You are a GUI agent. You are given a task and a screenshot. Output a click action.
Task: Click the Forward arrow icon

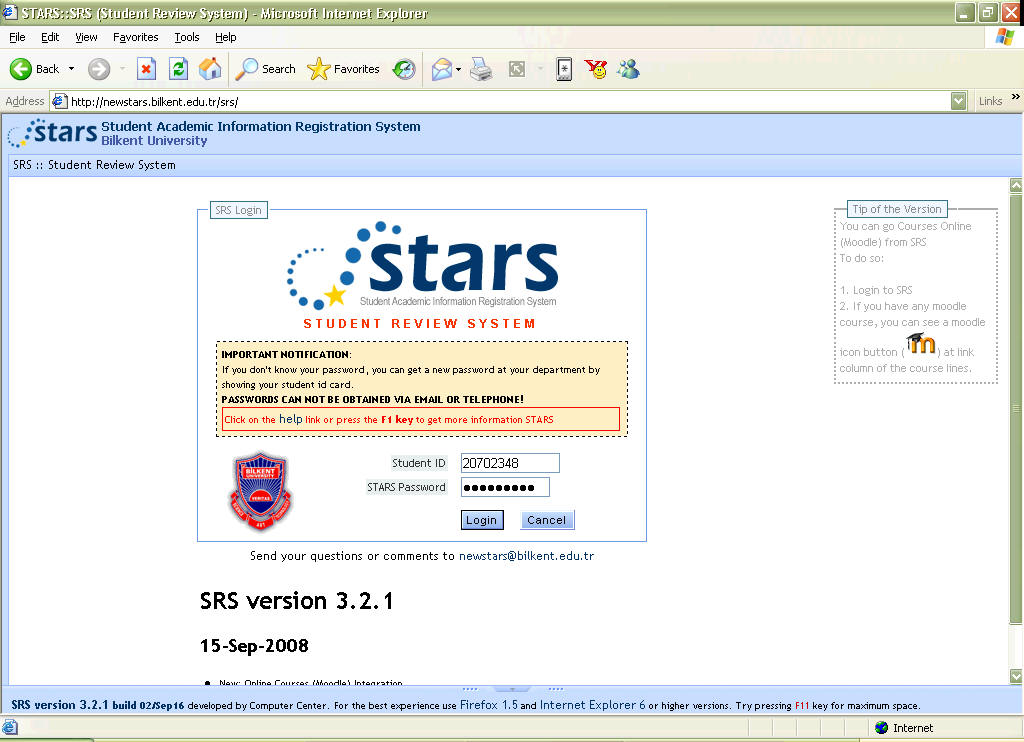pos(99,69)
